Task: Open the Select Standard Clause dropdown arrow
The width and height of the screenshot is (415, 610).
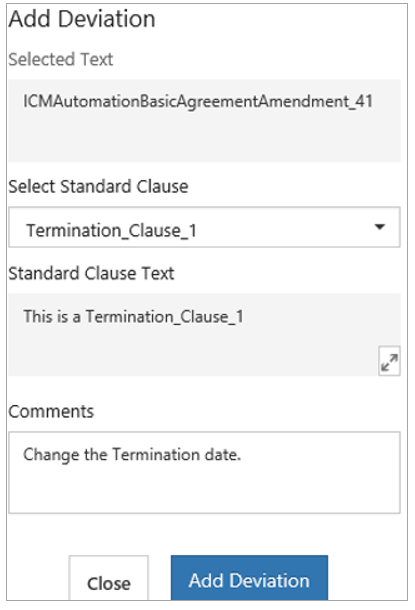Action: [x=380, y=227]
